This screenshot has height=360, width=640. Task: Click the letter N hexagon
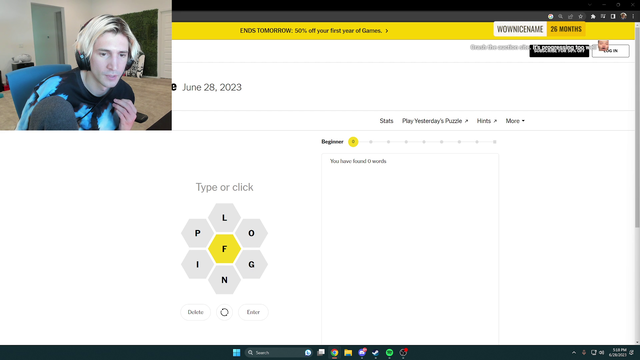224,280
